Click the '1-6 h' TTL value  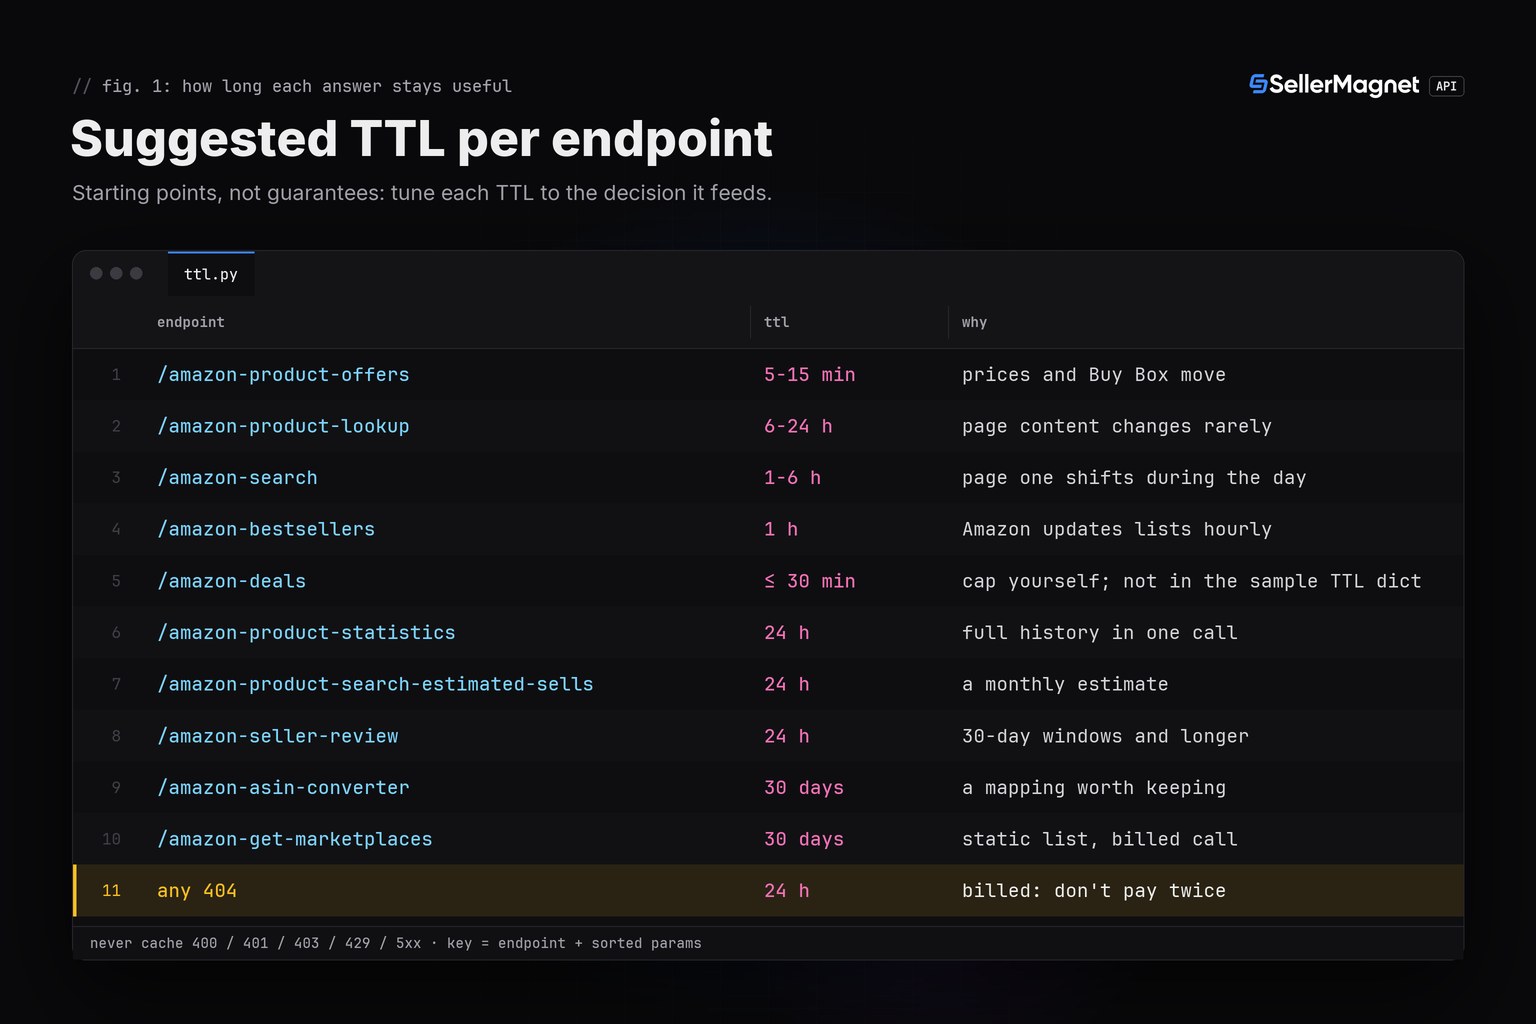792,478
